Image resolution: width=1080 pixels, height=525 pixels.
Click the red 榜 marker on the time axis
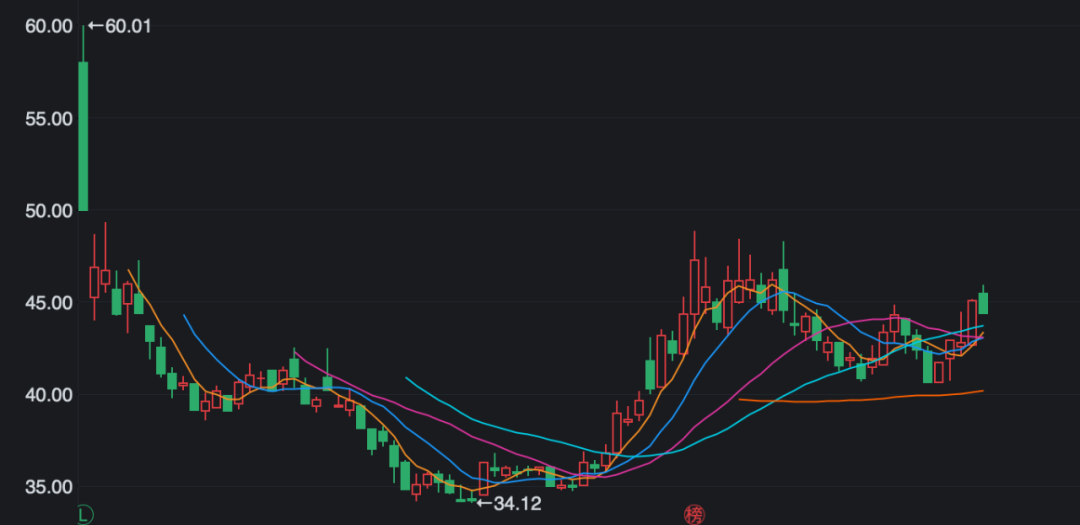[694, 515]
